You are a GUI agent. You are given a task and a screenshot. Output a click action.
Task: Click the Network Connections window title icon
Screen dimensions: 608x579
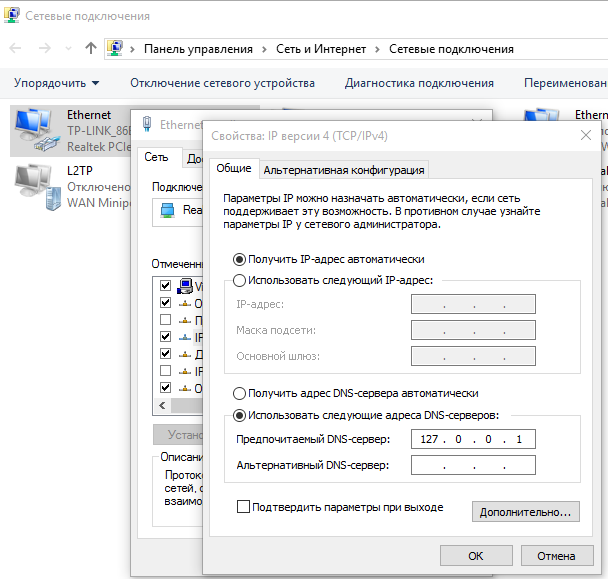coord(12,15)
